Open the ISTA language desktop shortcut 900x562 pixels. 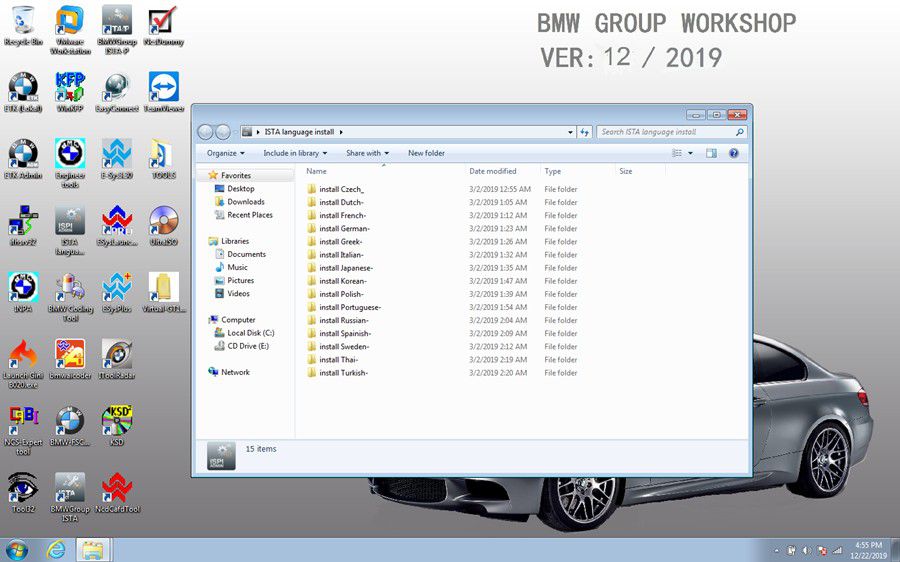click(x=70, y=230)
